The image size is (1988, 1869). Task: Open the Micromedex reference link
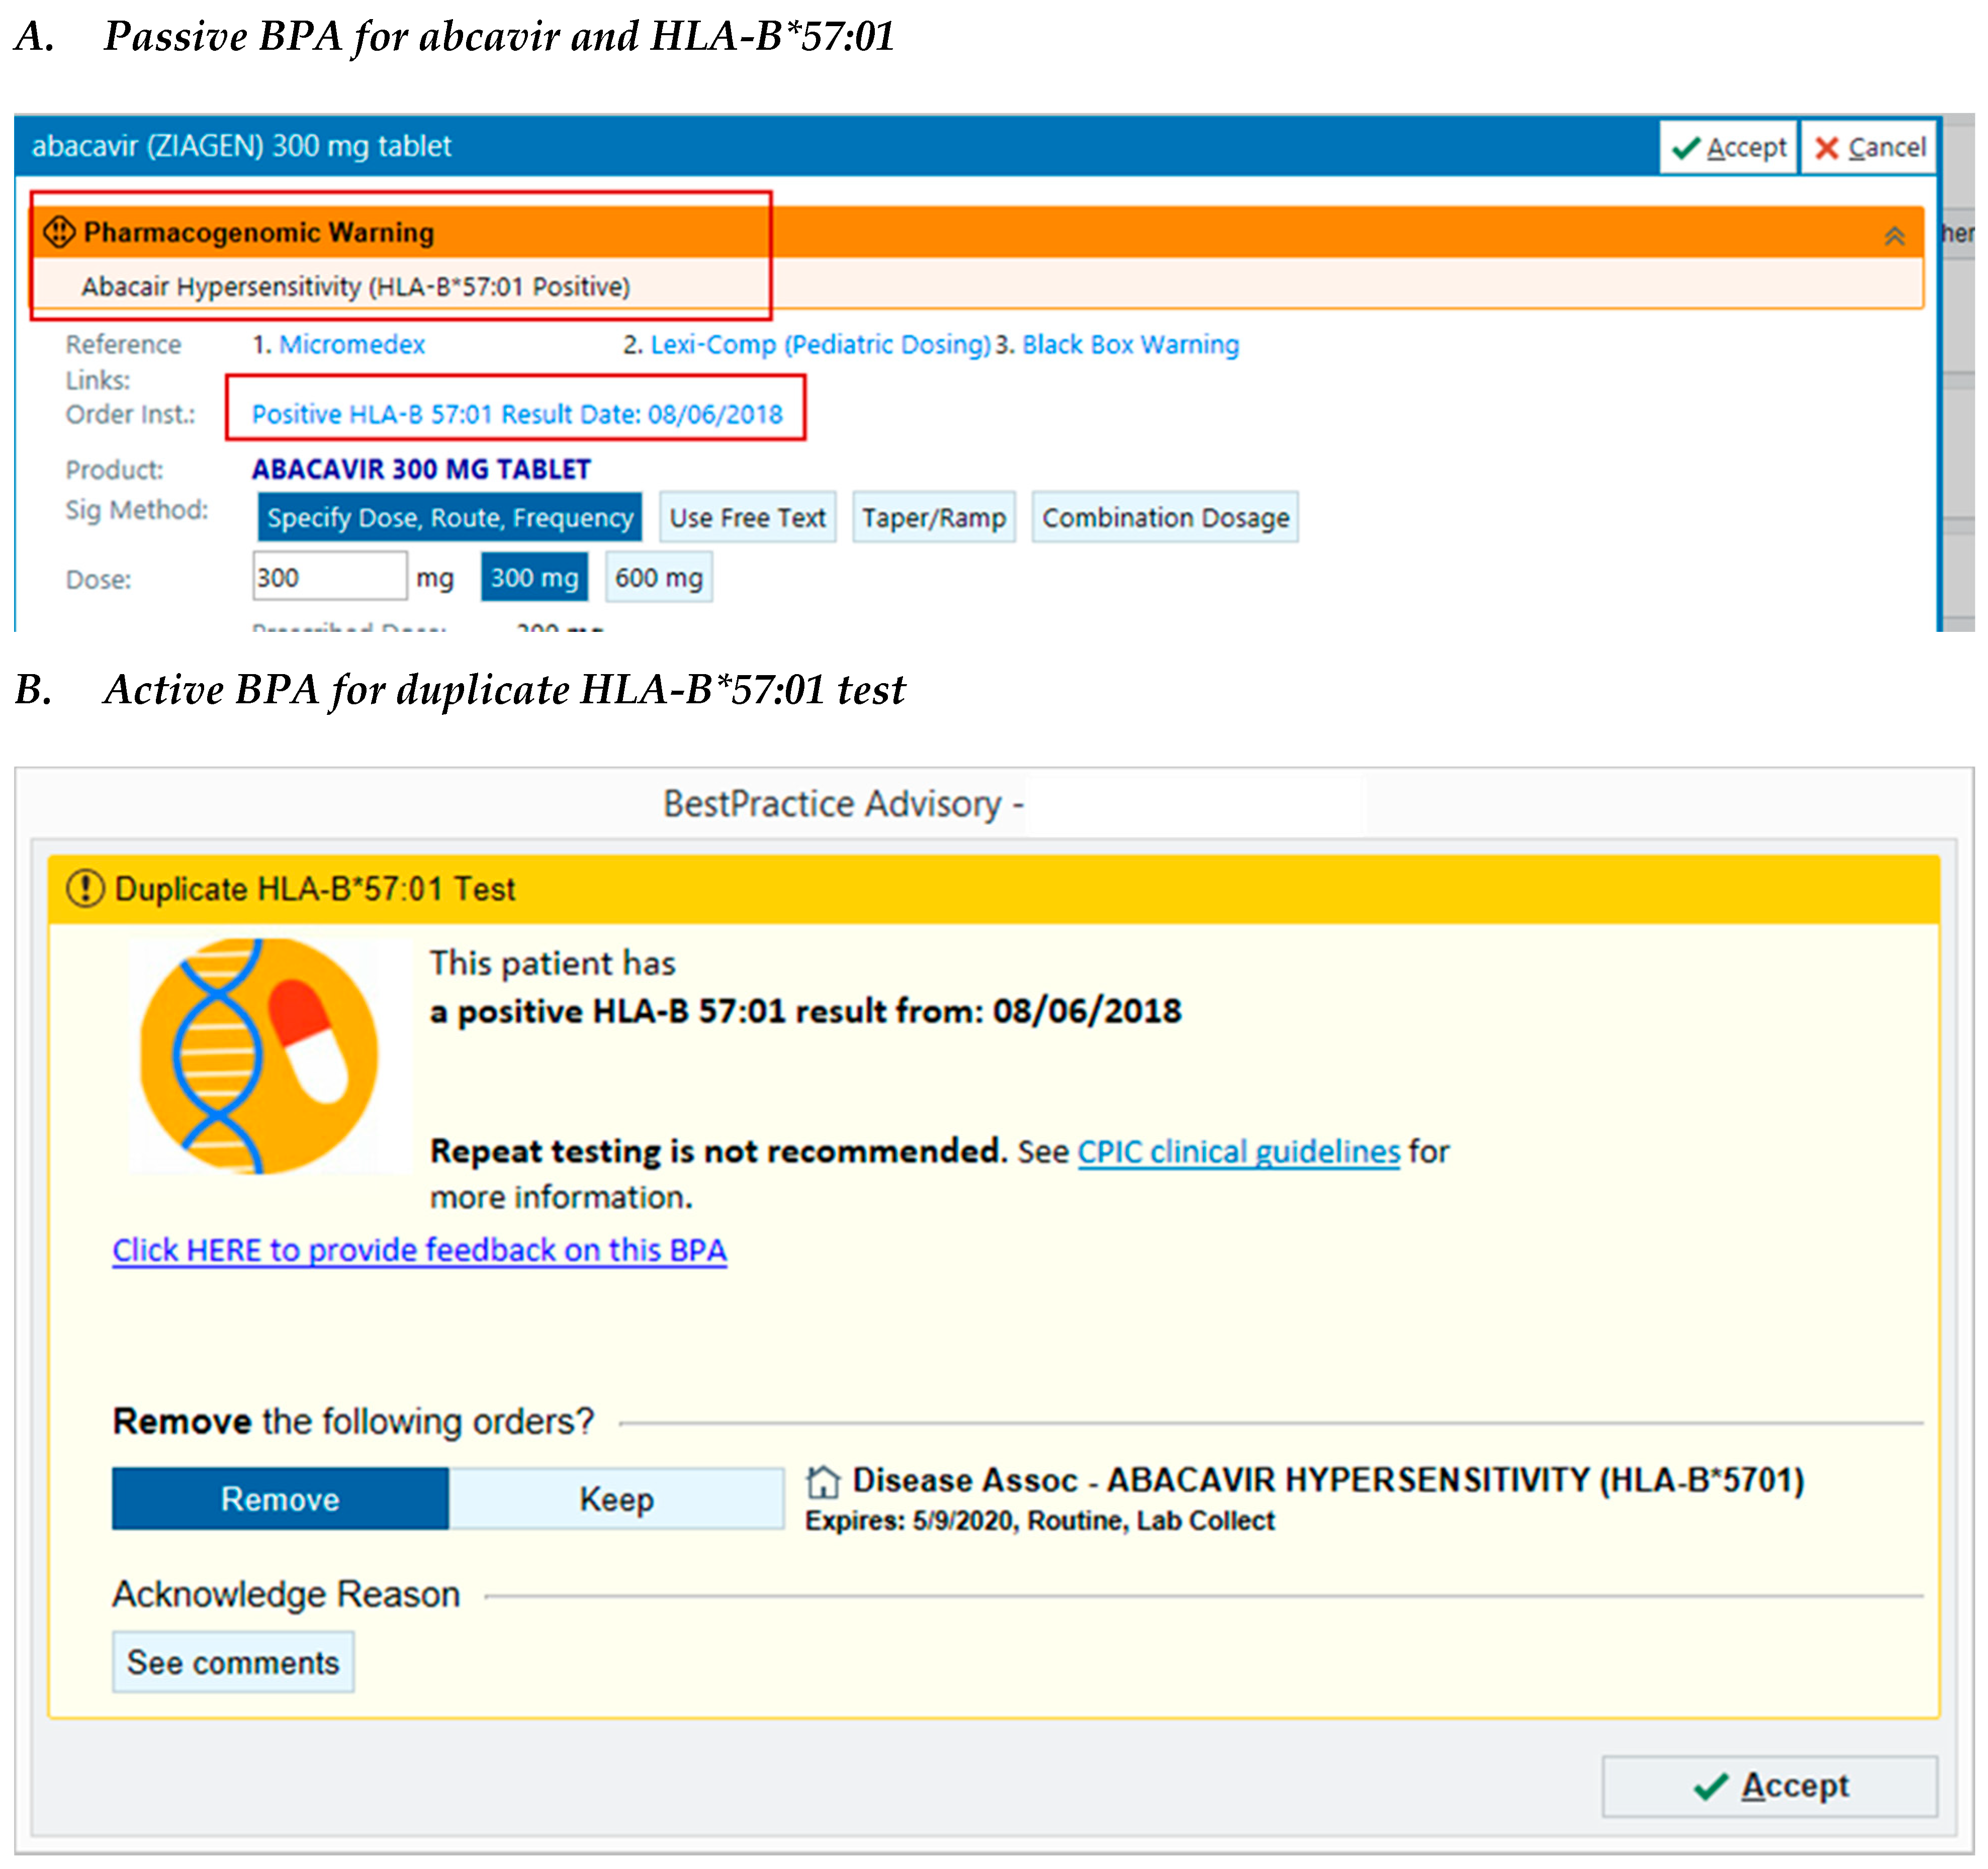pos(352,345)
